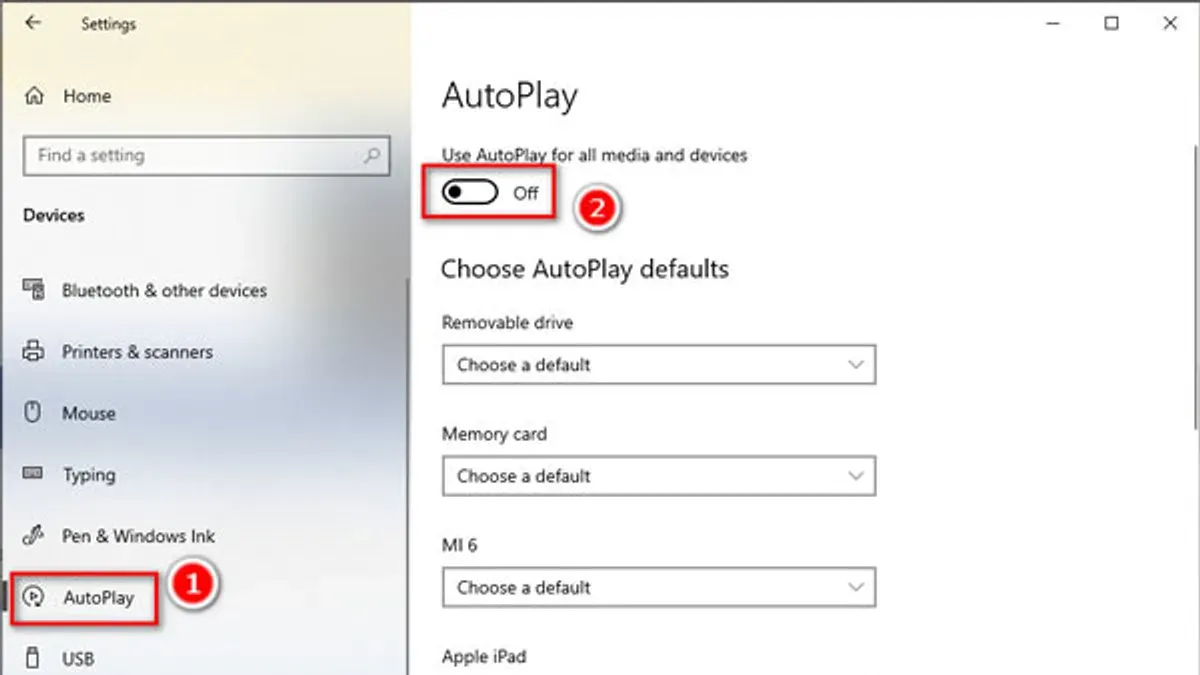Image resolution: width=1200 pixels, height=675 pixels.
Task: Select Bluetooth & other devices page
Action: (164, 291)
